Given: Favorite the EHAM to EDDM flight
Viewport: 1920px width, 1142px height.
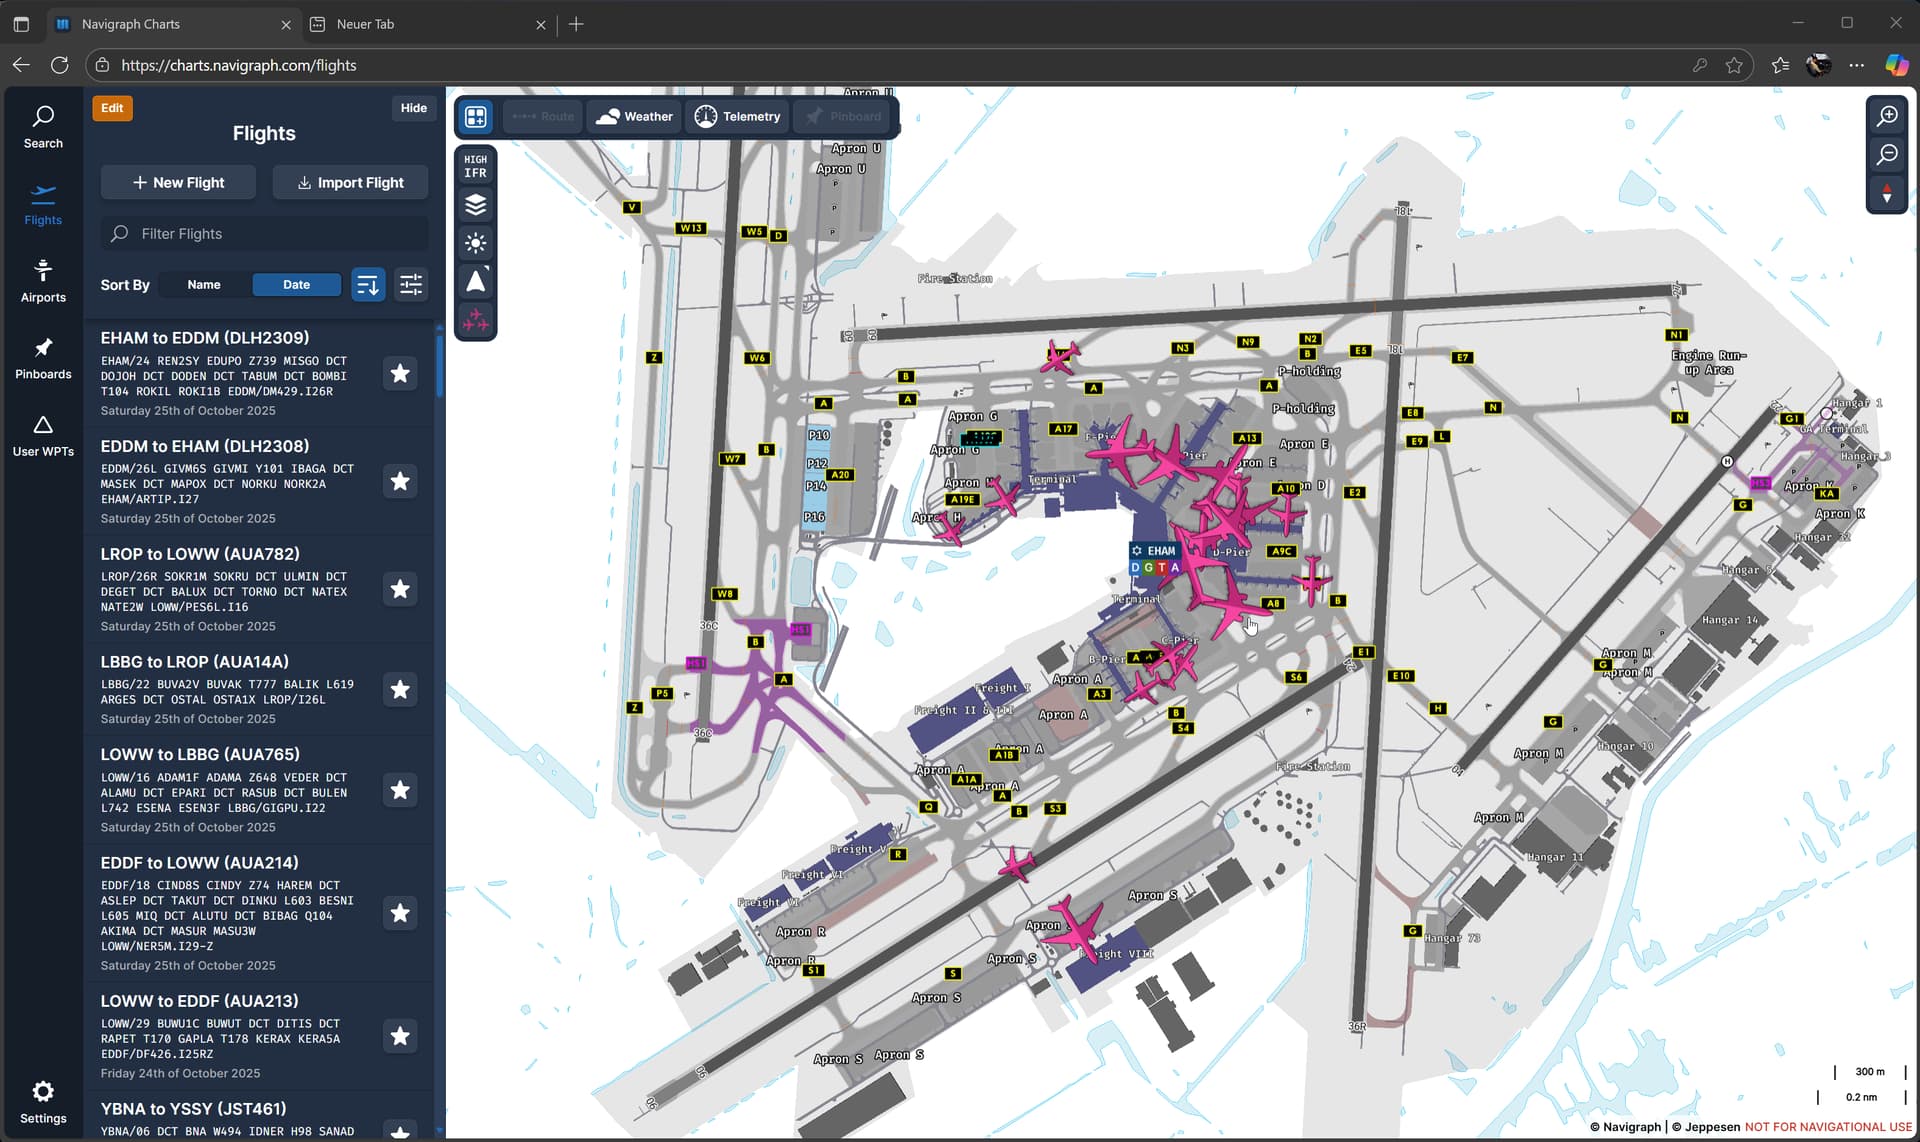Looking at the screenshot, I should click(x=400, y=374).
